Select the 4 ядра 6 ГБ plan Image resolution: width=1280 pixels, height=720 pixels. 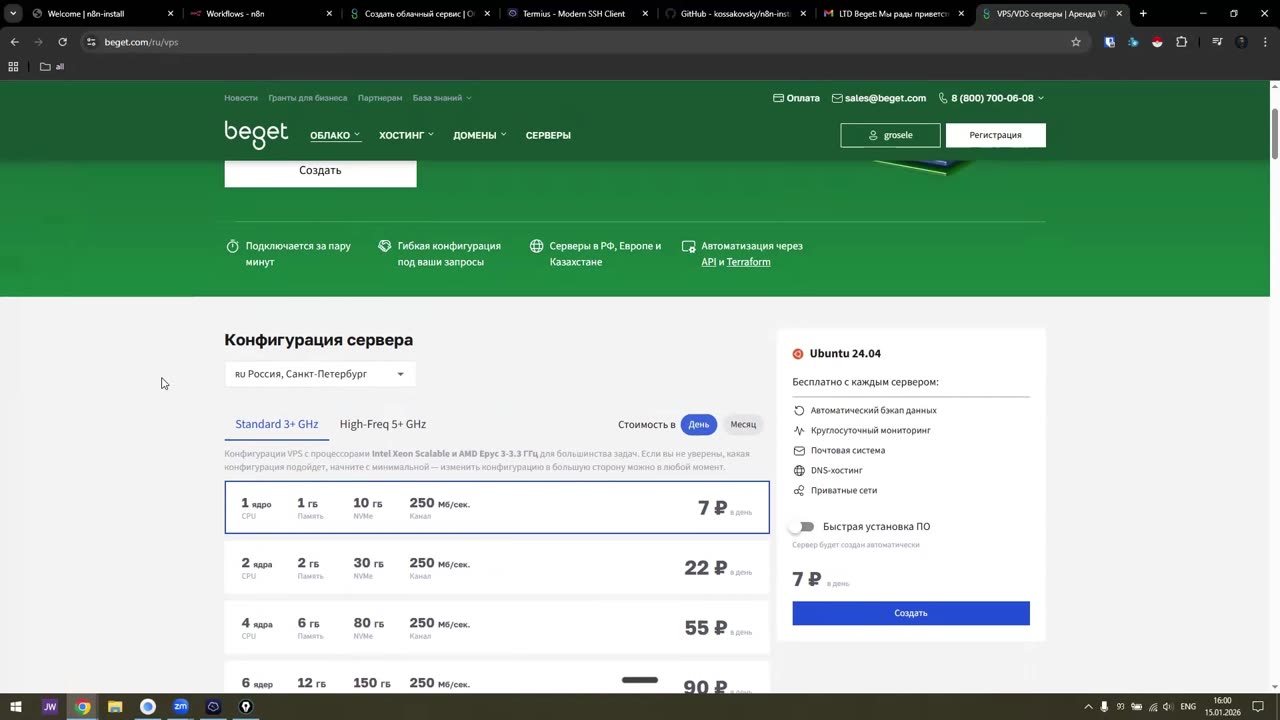click(x=497, y=627)
